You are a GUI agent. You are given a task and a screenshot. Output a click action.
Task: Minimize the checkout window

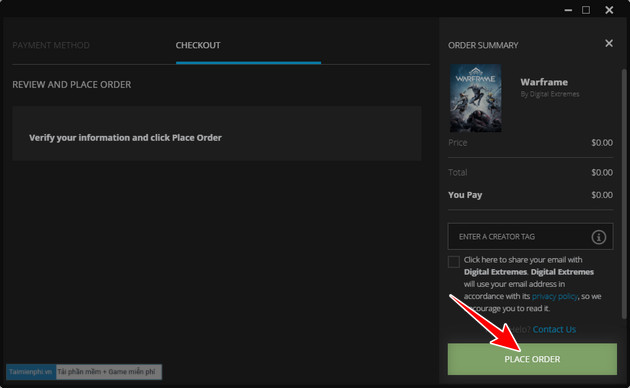point(568,10)
